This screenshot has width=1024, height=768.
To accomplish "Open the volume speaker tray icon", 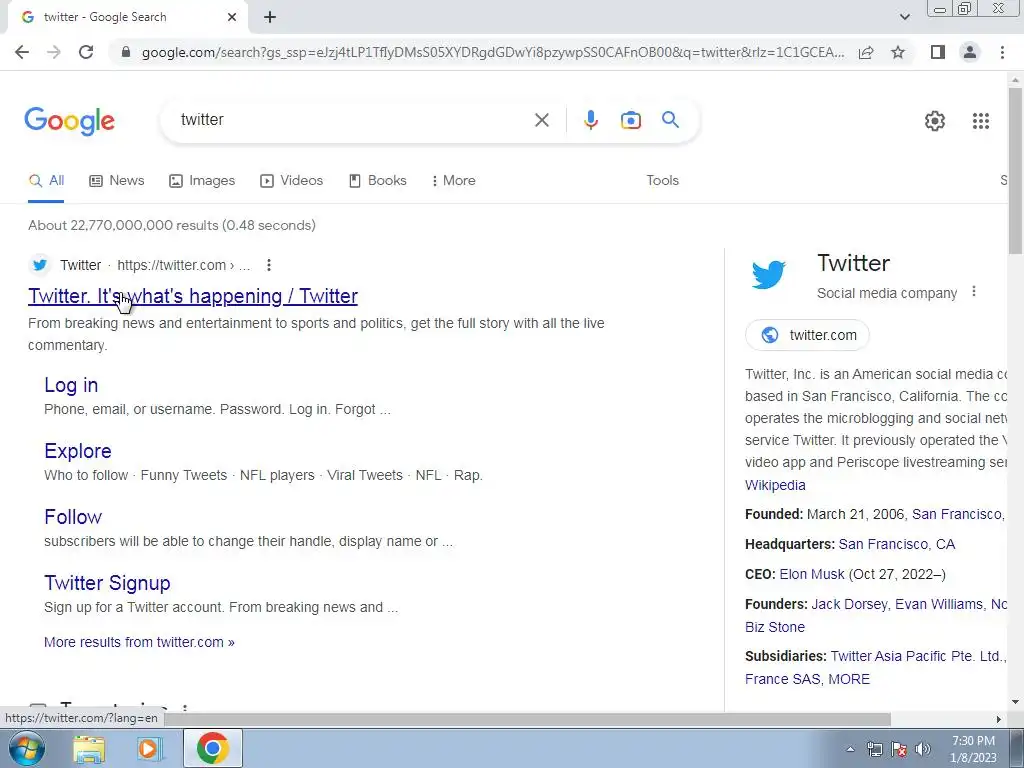I will pos(923,749).
